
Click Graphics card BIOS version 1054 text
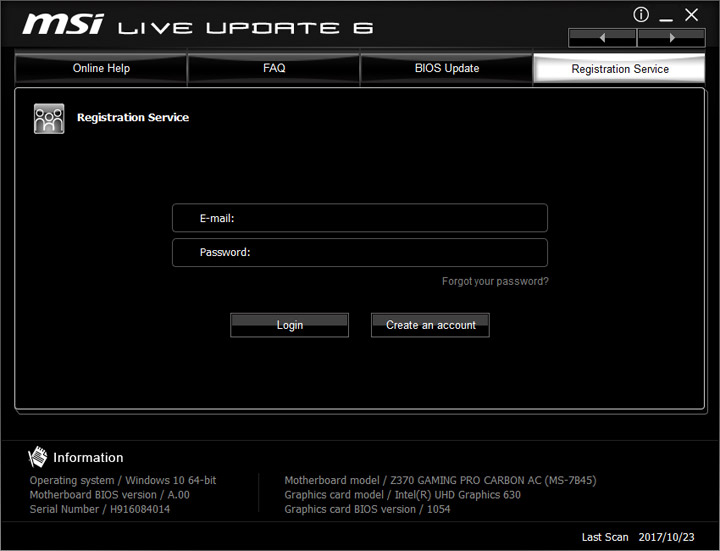[367, 509]
